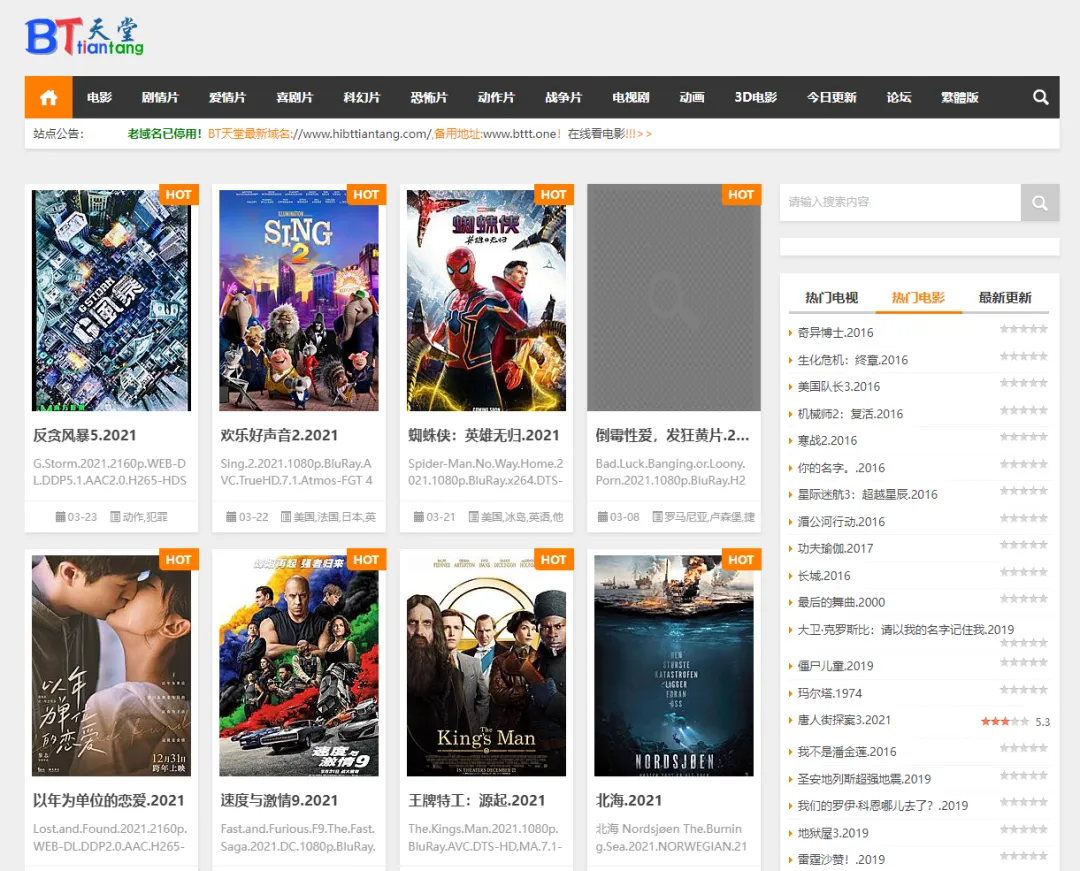Open 僵尸儿童.2019 in the hot list

(x=835, y=666)
